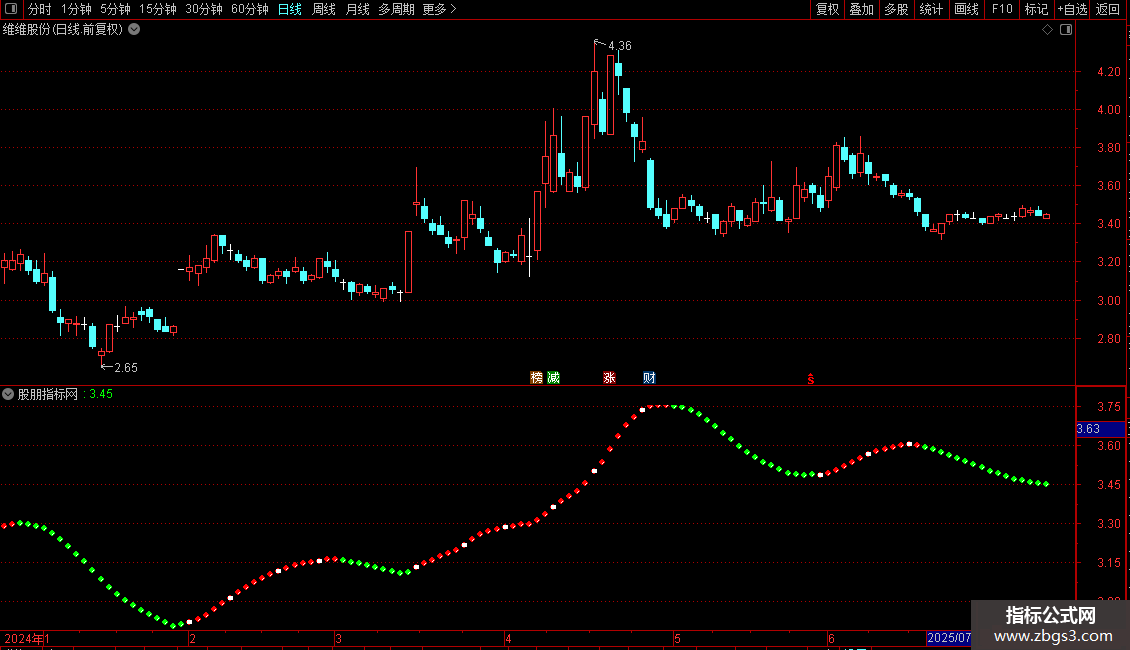Click the 涨 event marker
This screenshot has width=1130, height=650.
[609, 378]
